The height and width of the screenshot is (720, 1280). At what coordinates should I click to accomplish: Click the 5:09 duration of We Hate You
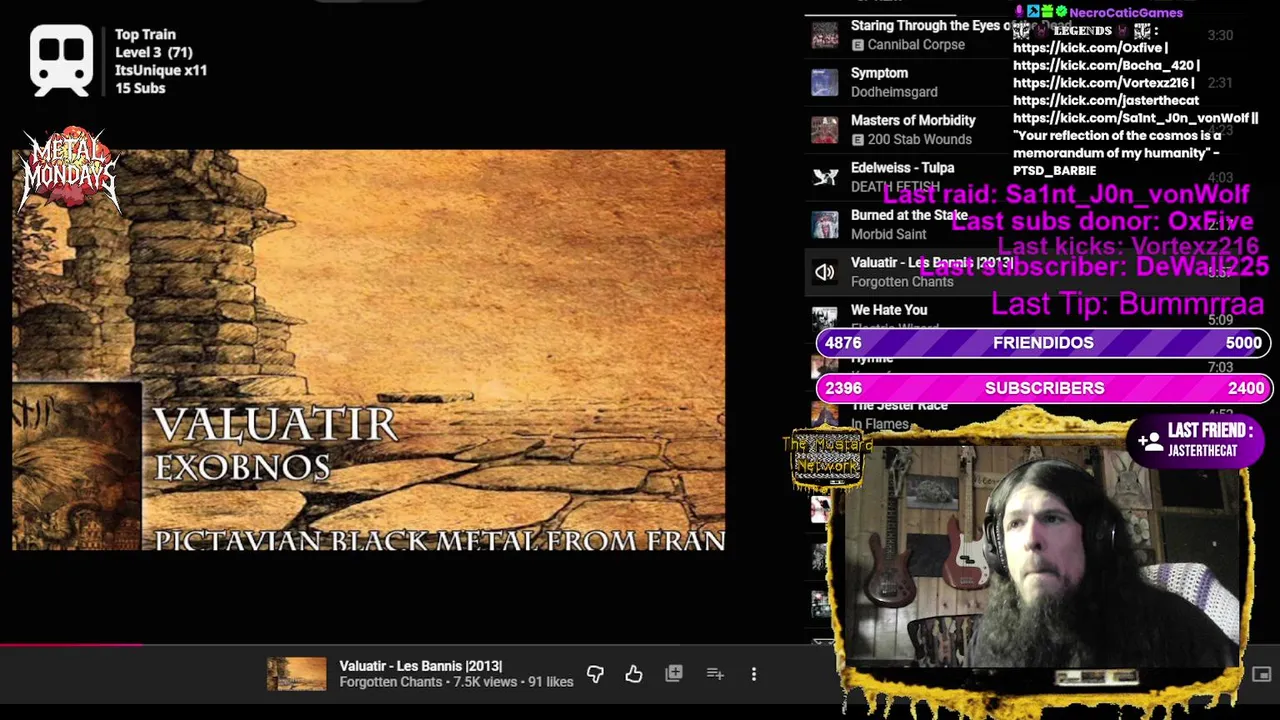pos(1220,320)
